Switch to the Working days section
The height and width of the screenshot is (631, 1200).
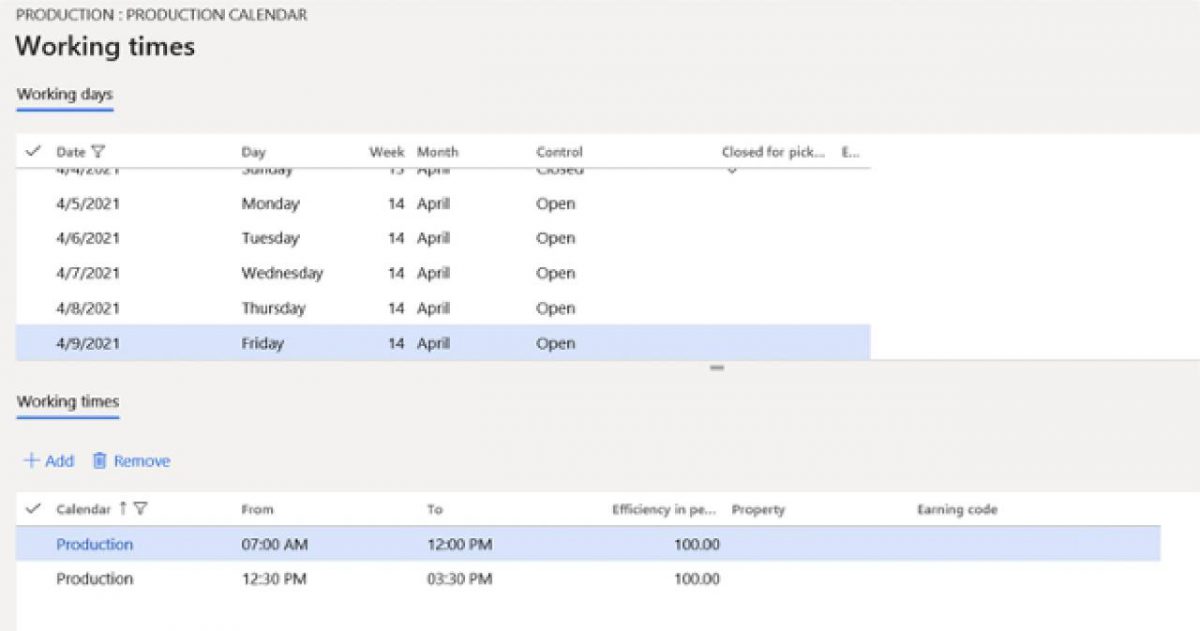point(64,95)
